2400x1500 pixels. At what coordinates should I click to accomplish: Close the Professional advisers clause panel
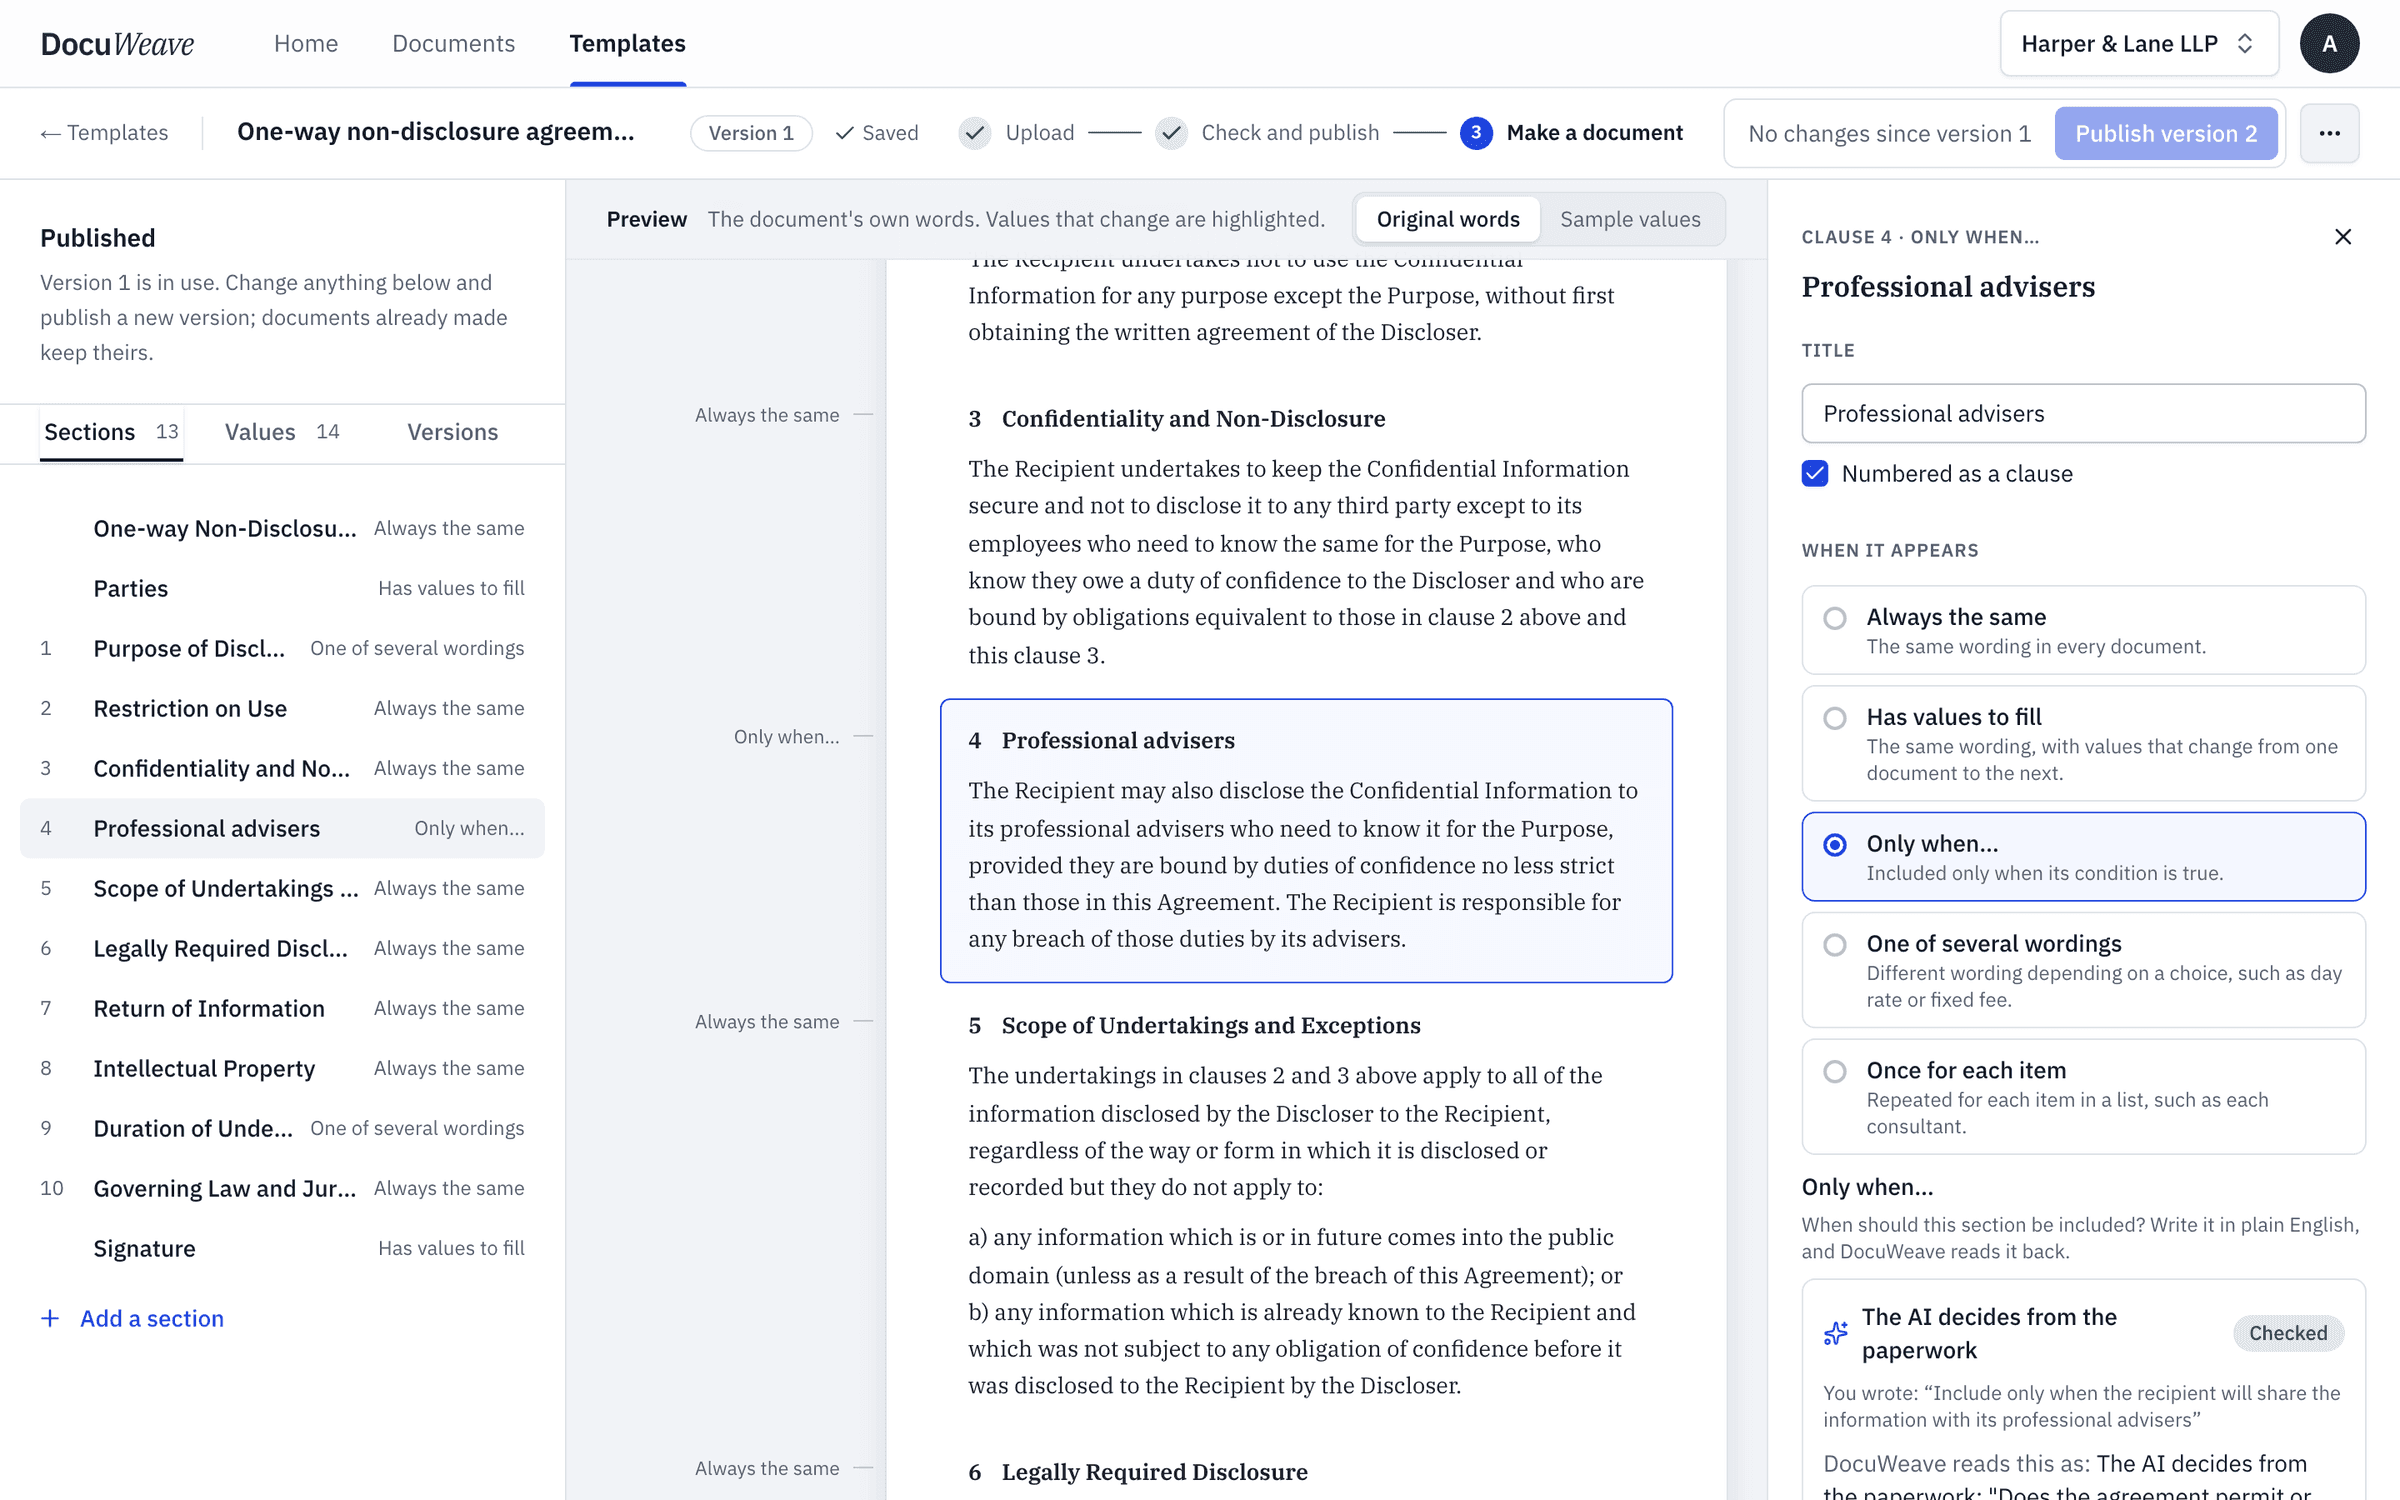[2342, 237]
